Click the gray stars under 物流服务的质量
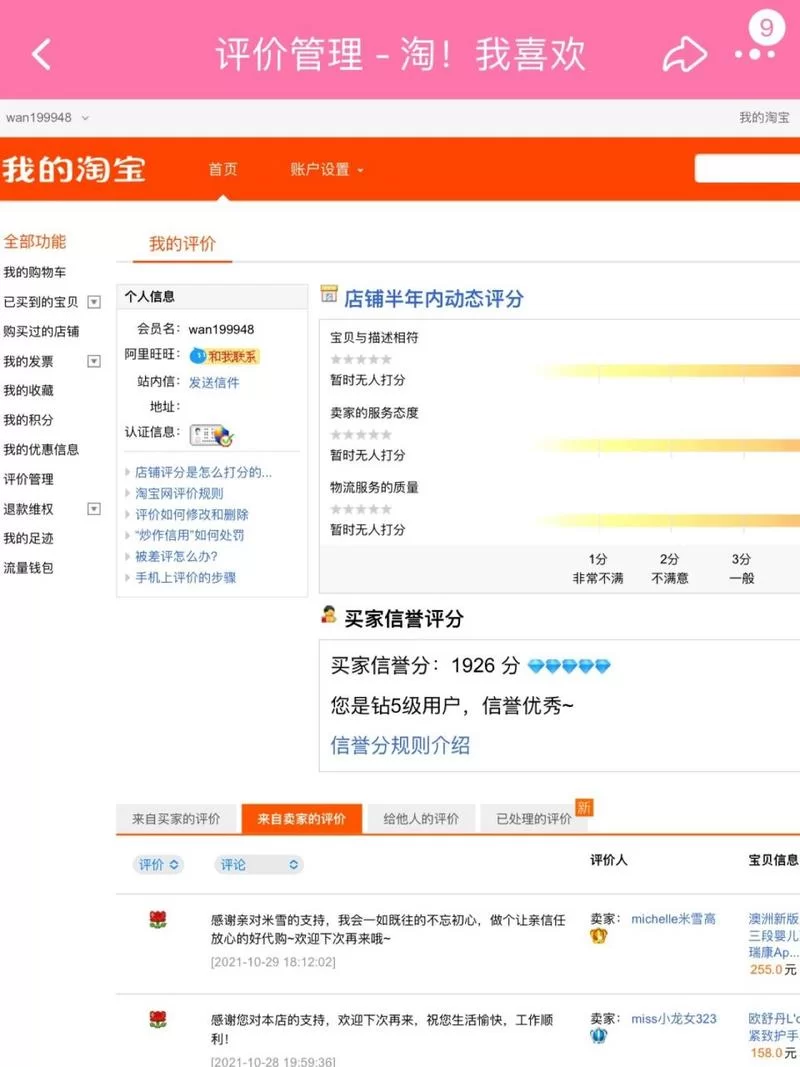 coord(361,509)
